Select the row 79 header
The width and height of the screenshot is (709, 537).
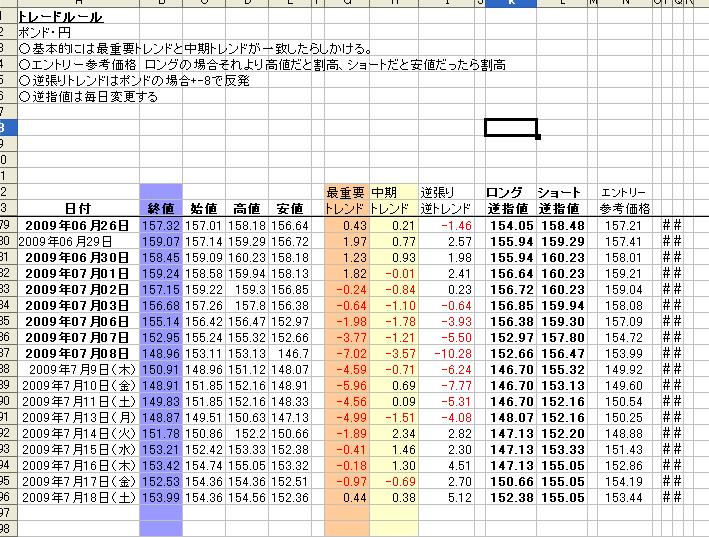[5, 226]
